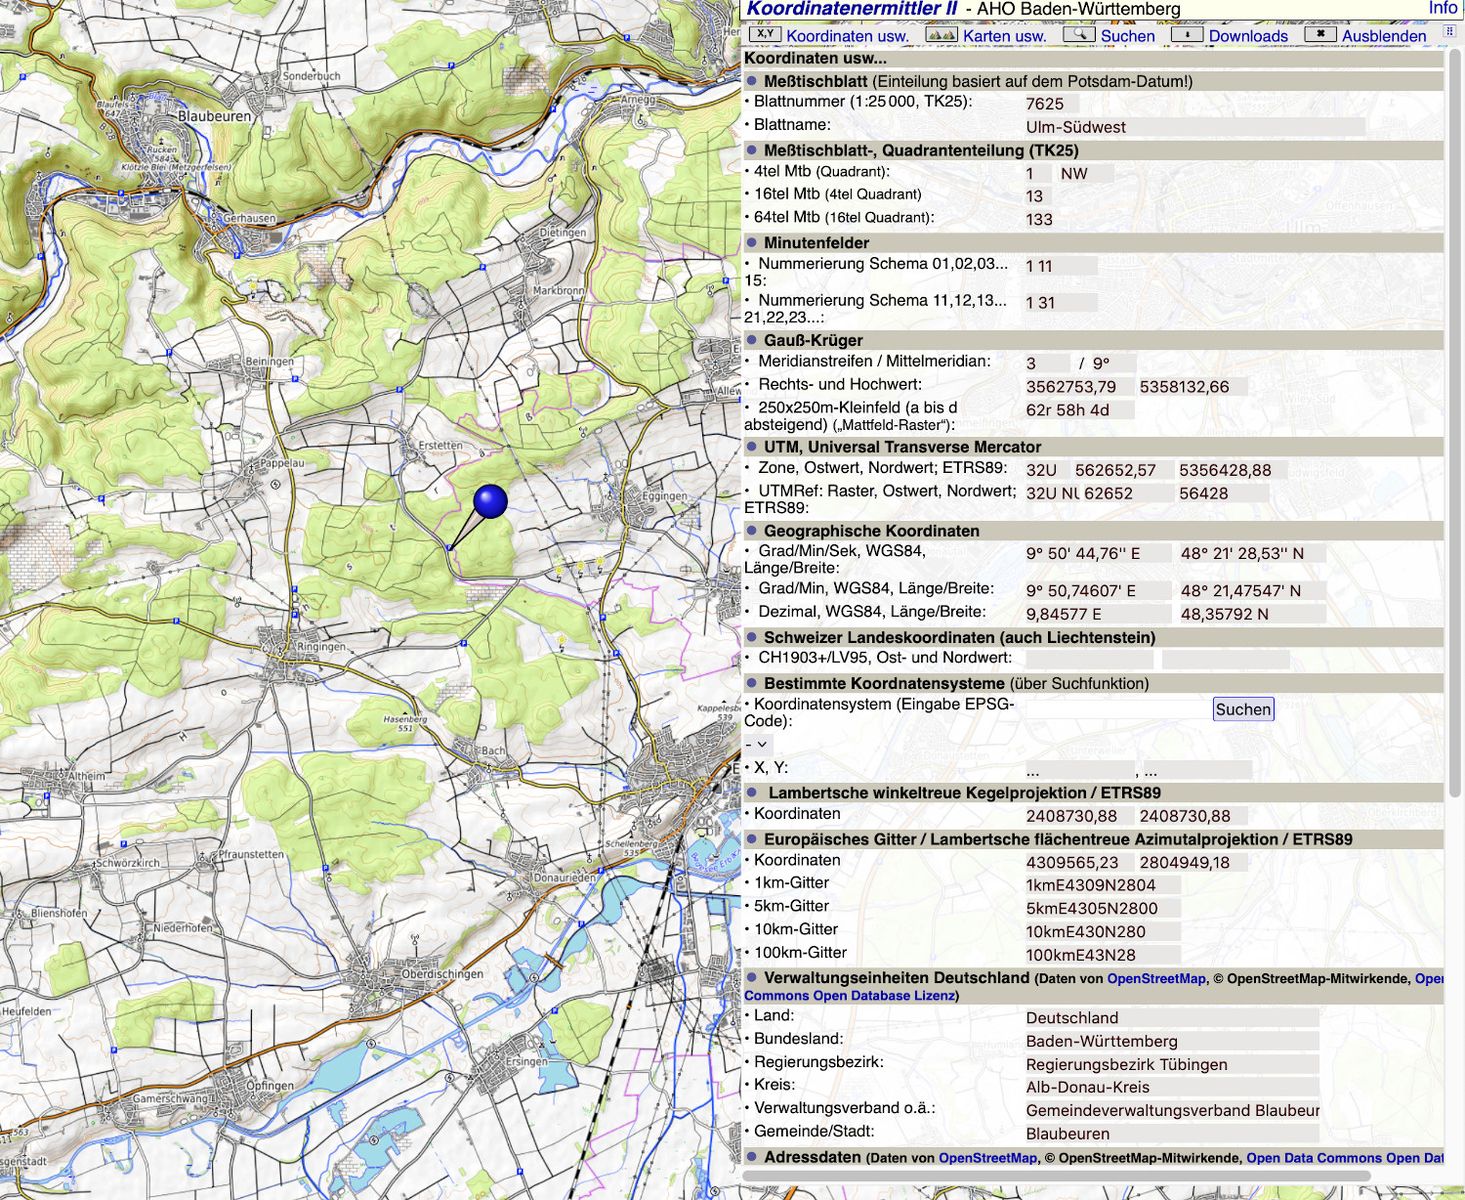Click the downloads arrow icon
This screenshot has width=1465, height=1200.
[x=1186, y=34]
